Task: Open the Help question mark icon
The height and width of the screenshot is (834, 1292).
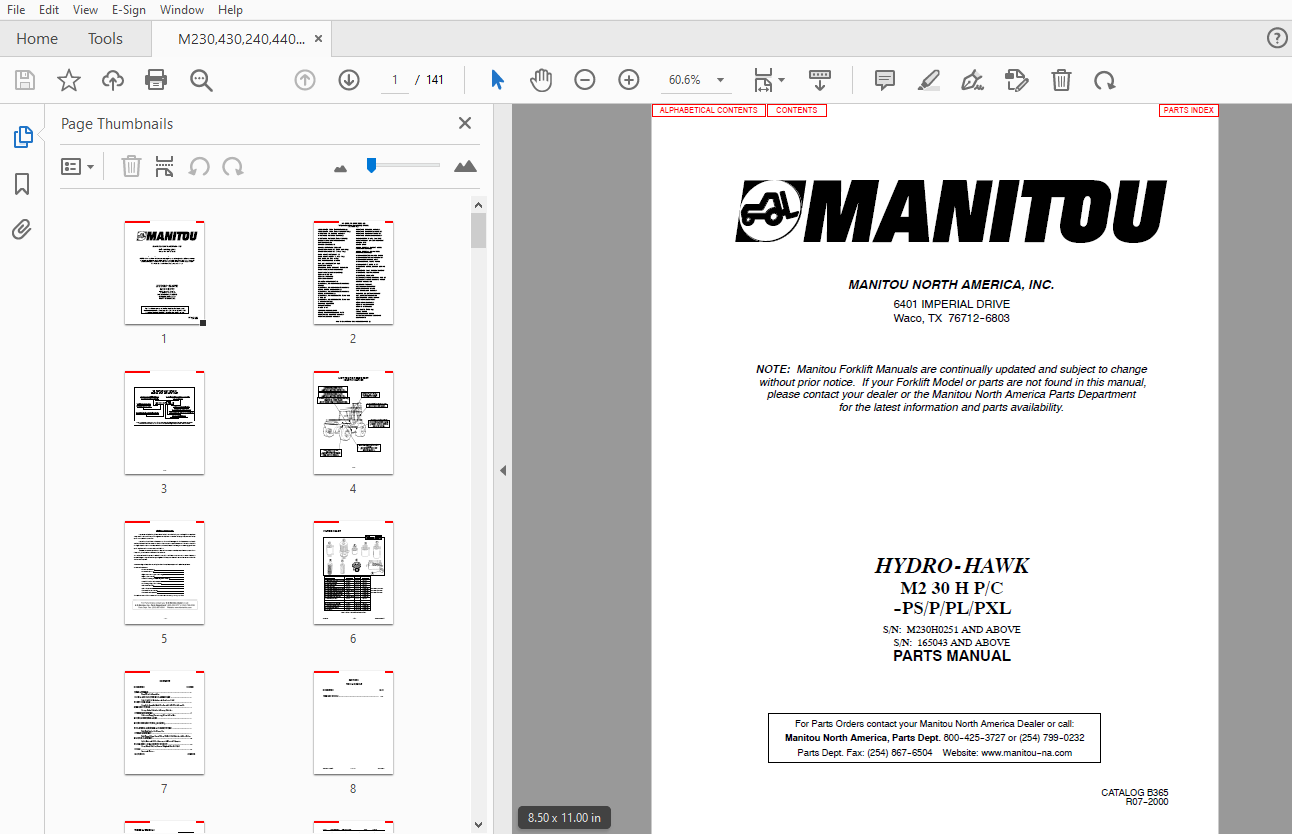Action: (x=1277, y=38)
